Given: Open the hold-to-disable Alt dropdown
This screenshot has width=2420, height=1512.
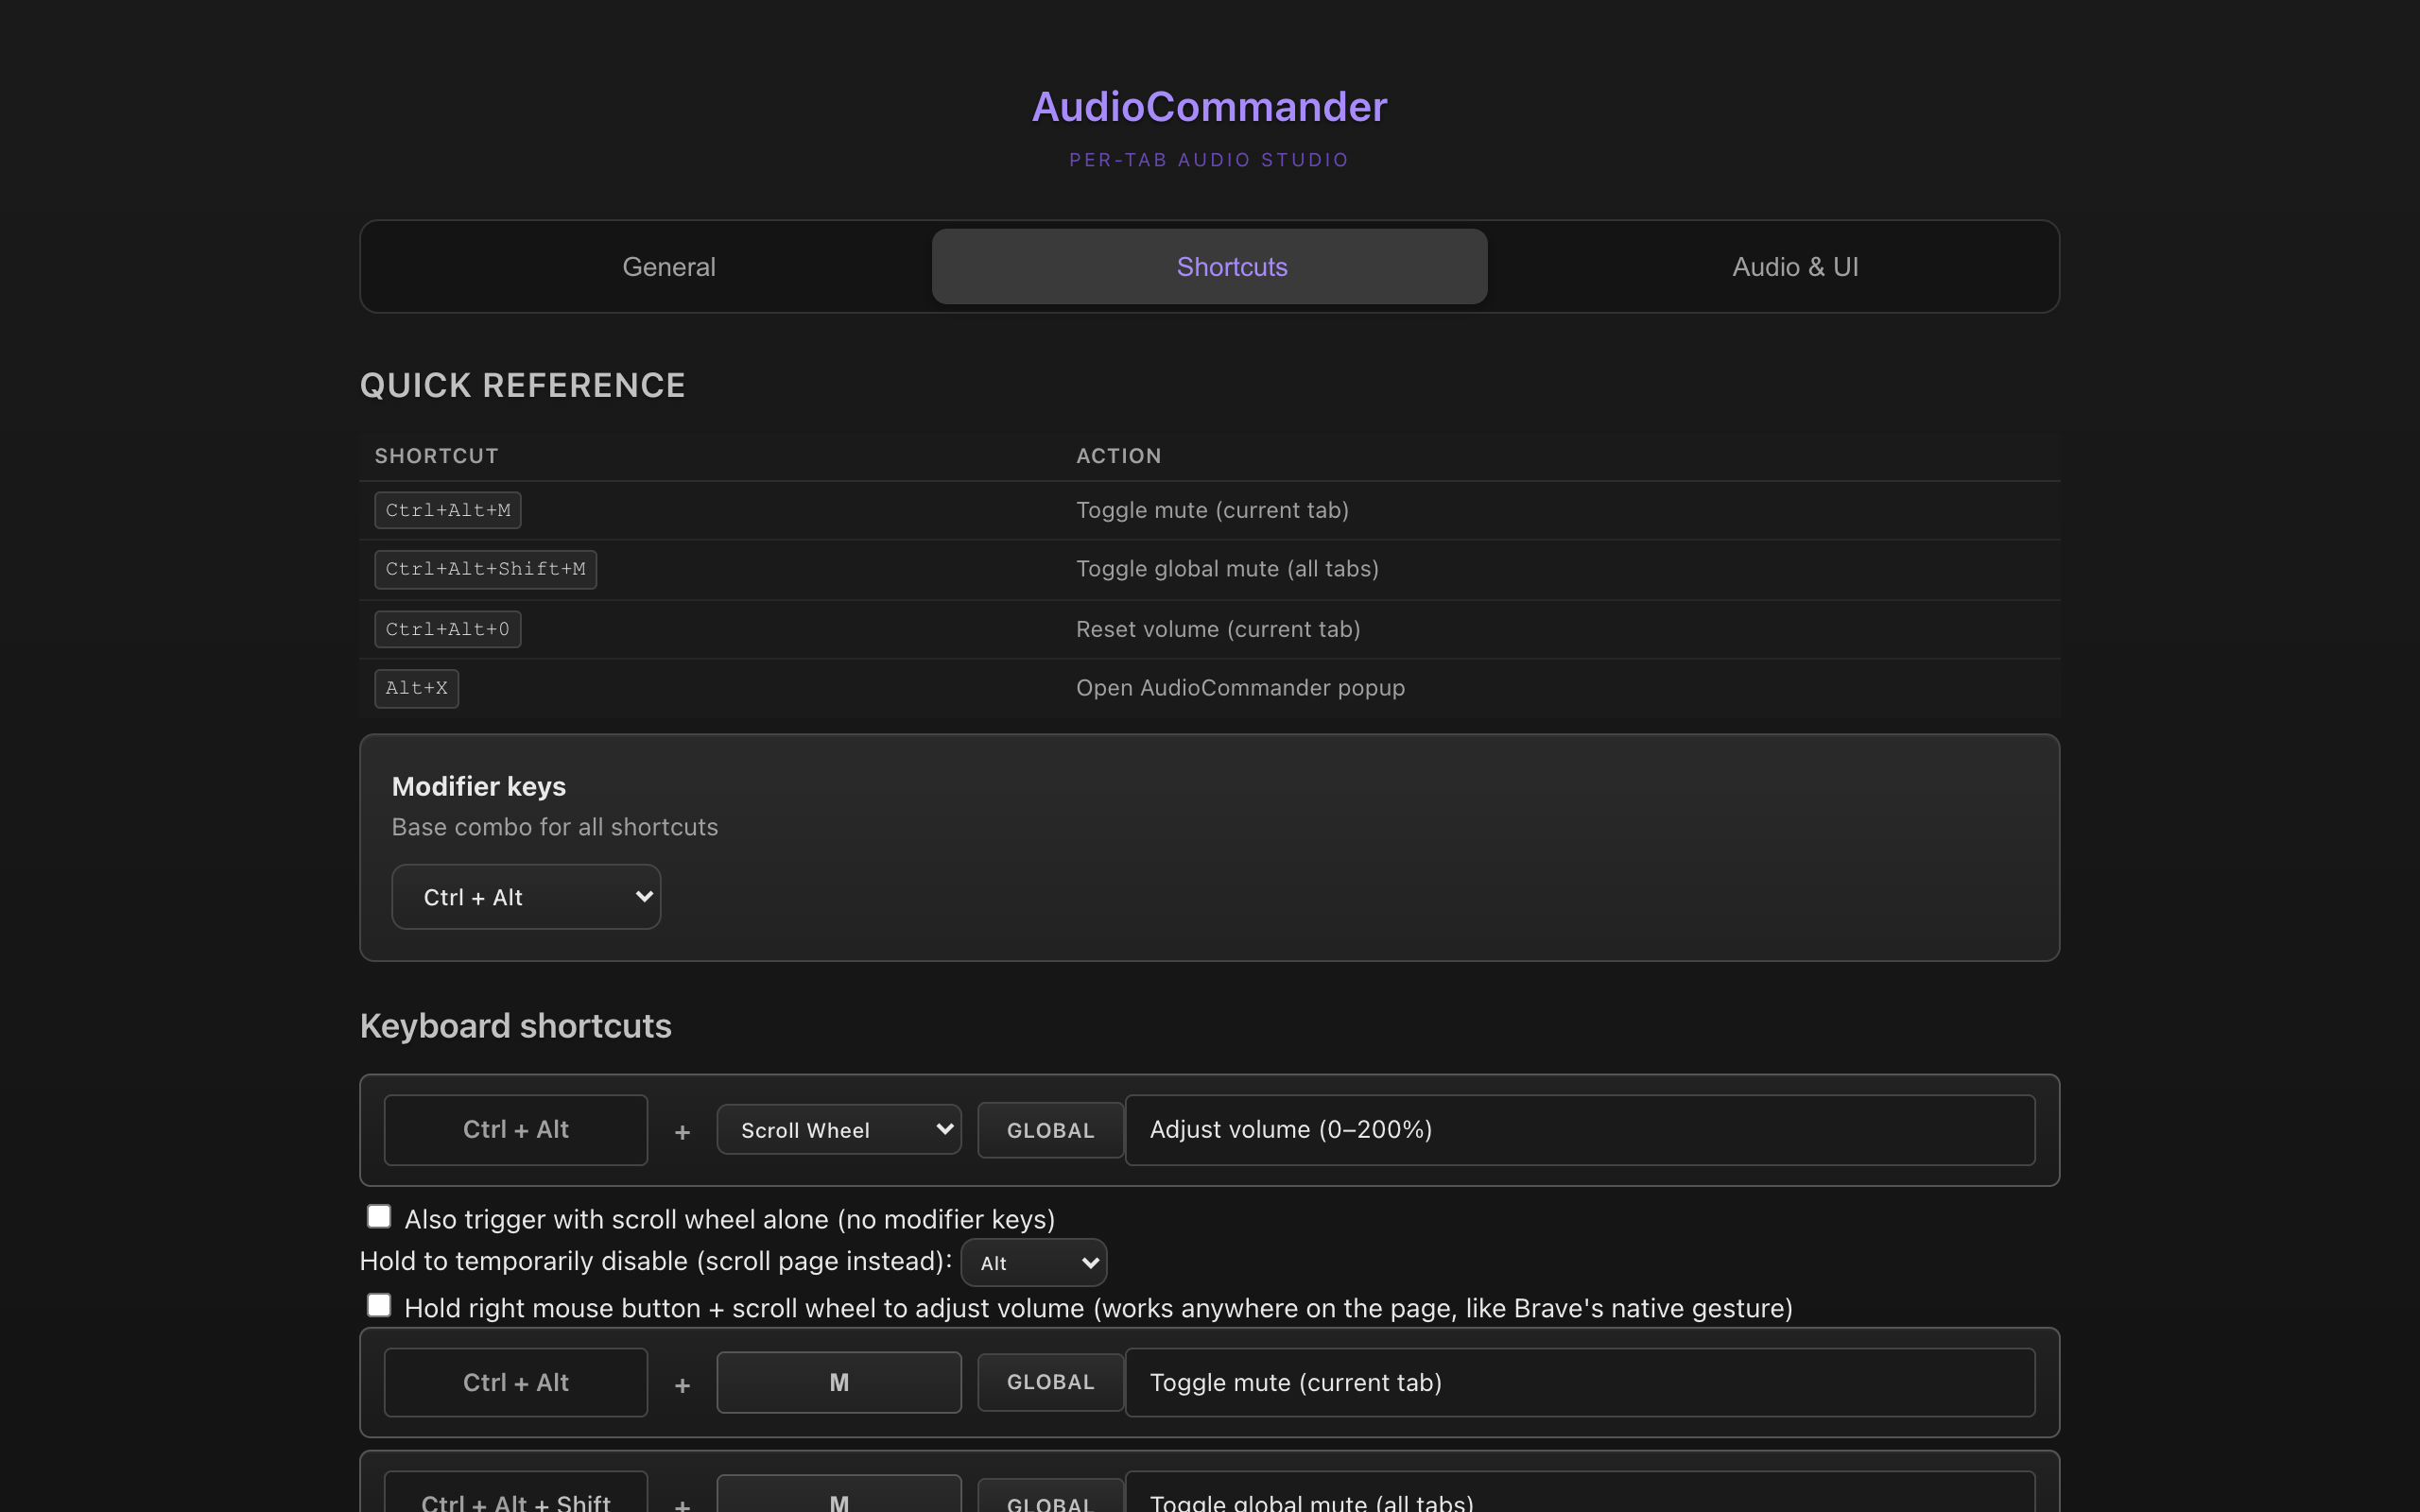Looking at the screenshot, I should (x=1033, y=1263).
